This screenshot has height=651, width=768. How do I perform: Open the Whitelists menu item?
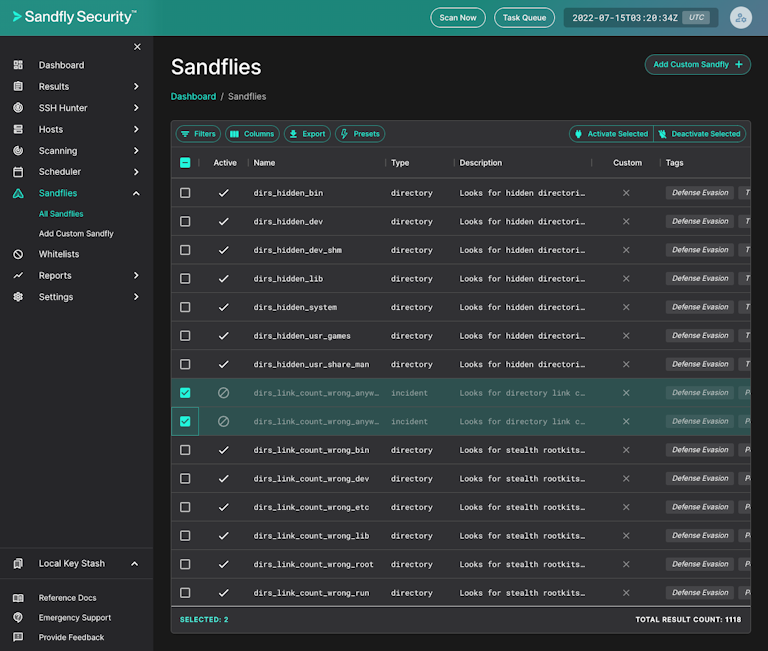59,254
